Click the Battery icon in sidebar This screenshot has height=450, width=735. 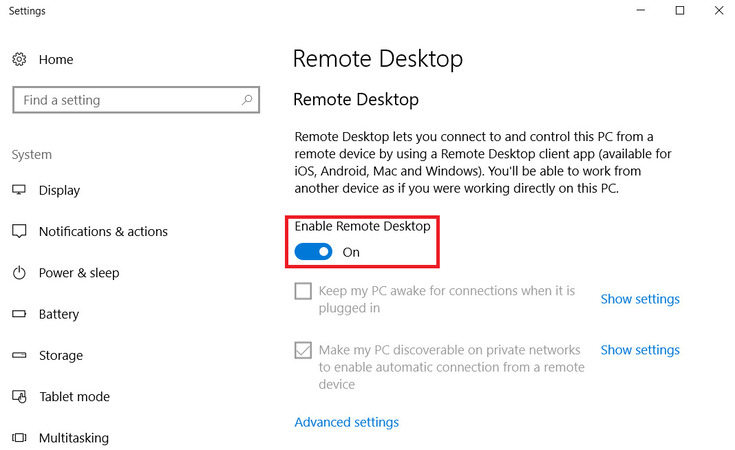(19, 314)
